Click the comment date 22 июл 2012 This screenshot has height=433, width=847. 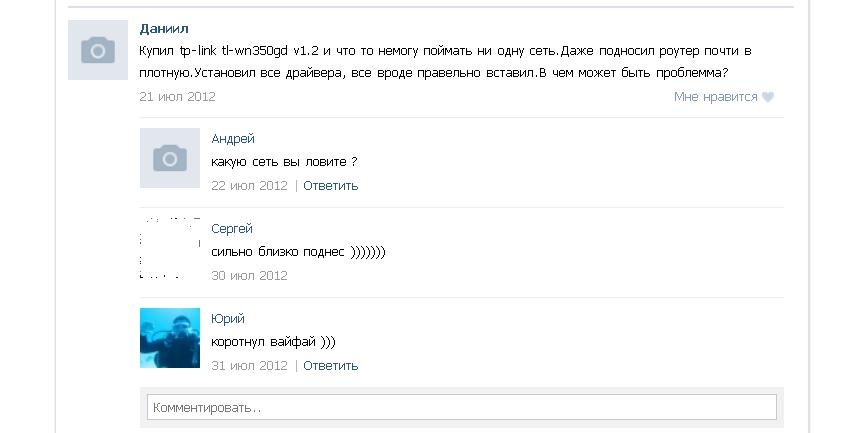(249, 185)
